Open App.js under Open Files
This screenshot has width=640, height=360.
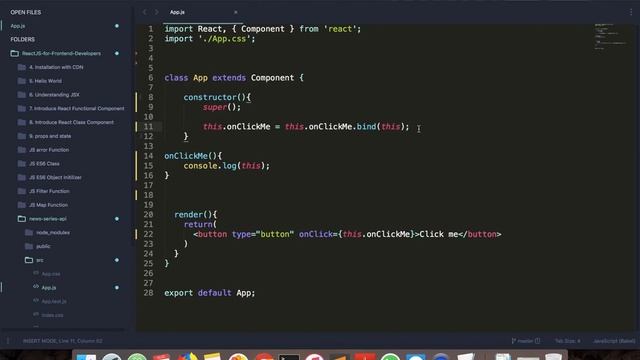pos(18,26)
